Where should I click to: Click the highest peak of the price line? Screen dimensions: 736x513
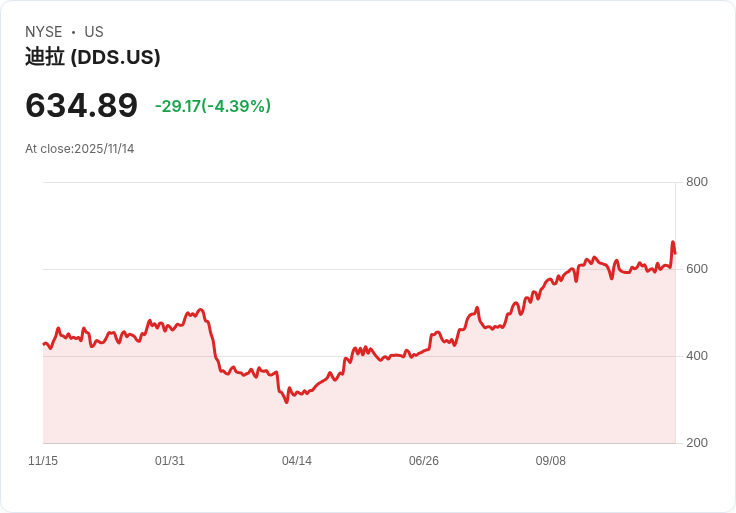tap(673, 243)
